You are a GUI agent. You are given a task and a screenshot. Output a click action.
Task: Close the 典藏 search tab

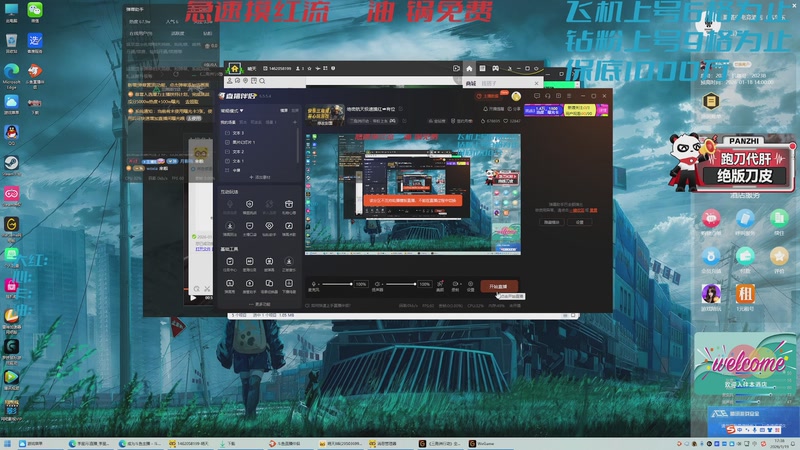click(x=536, y=83)
